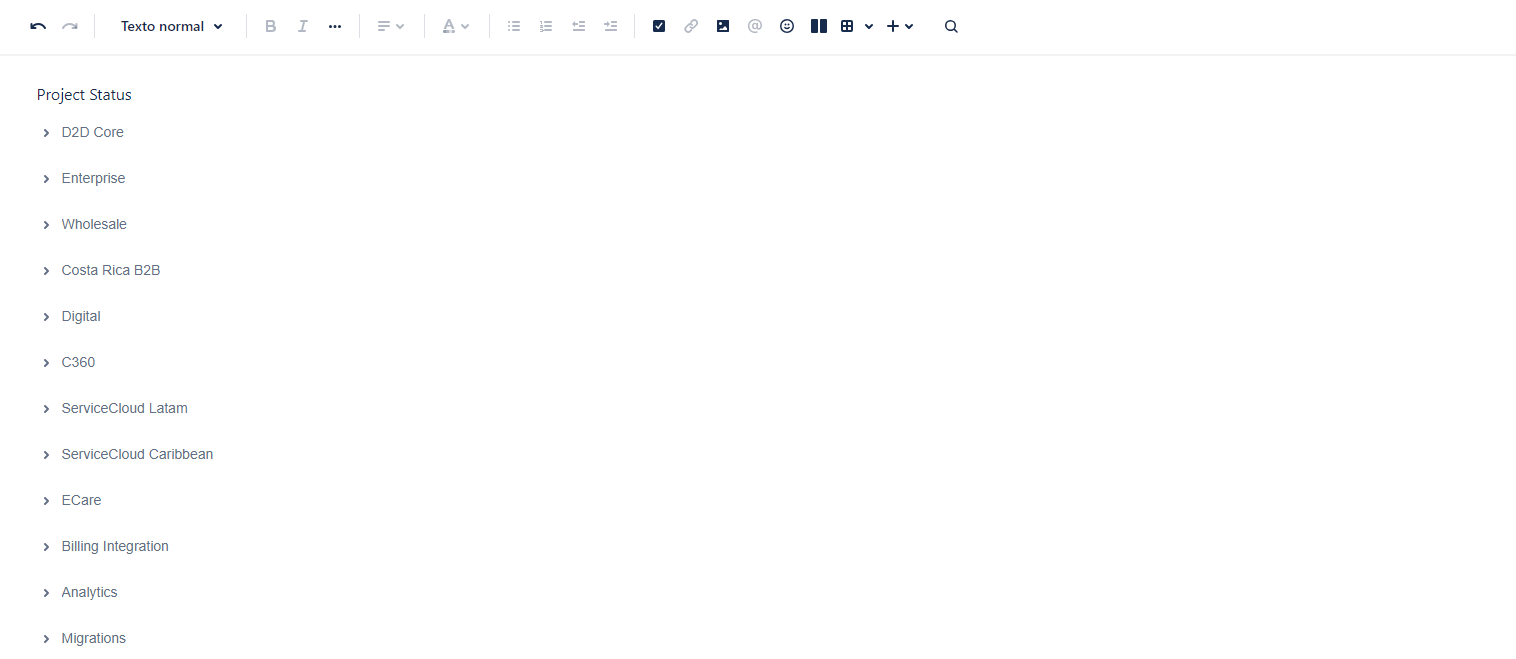1516x659 pixels.
Task: Open find and replace search
Action: coord(951,26)
